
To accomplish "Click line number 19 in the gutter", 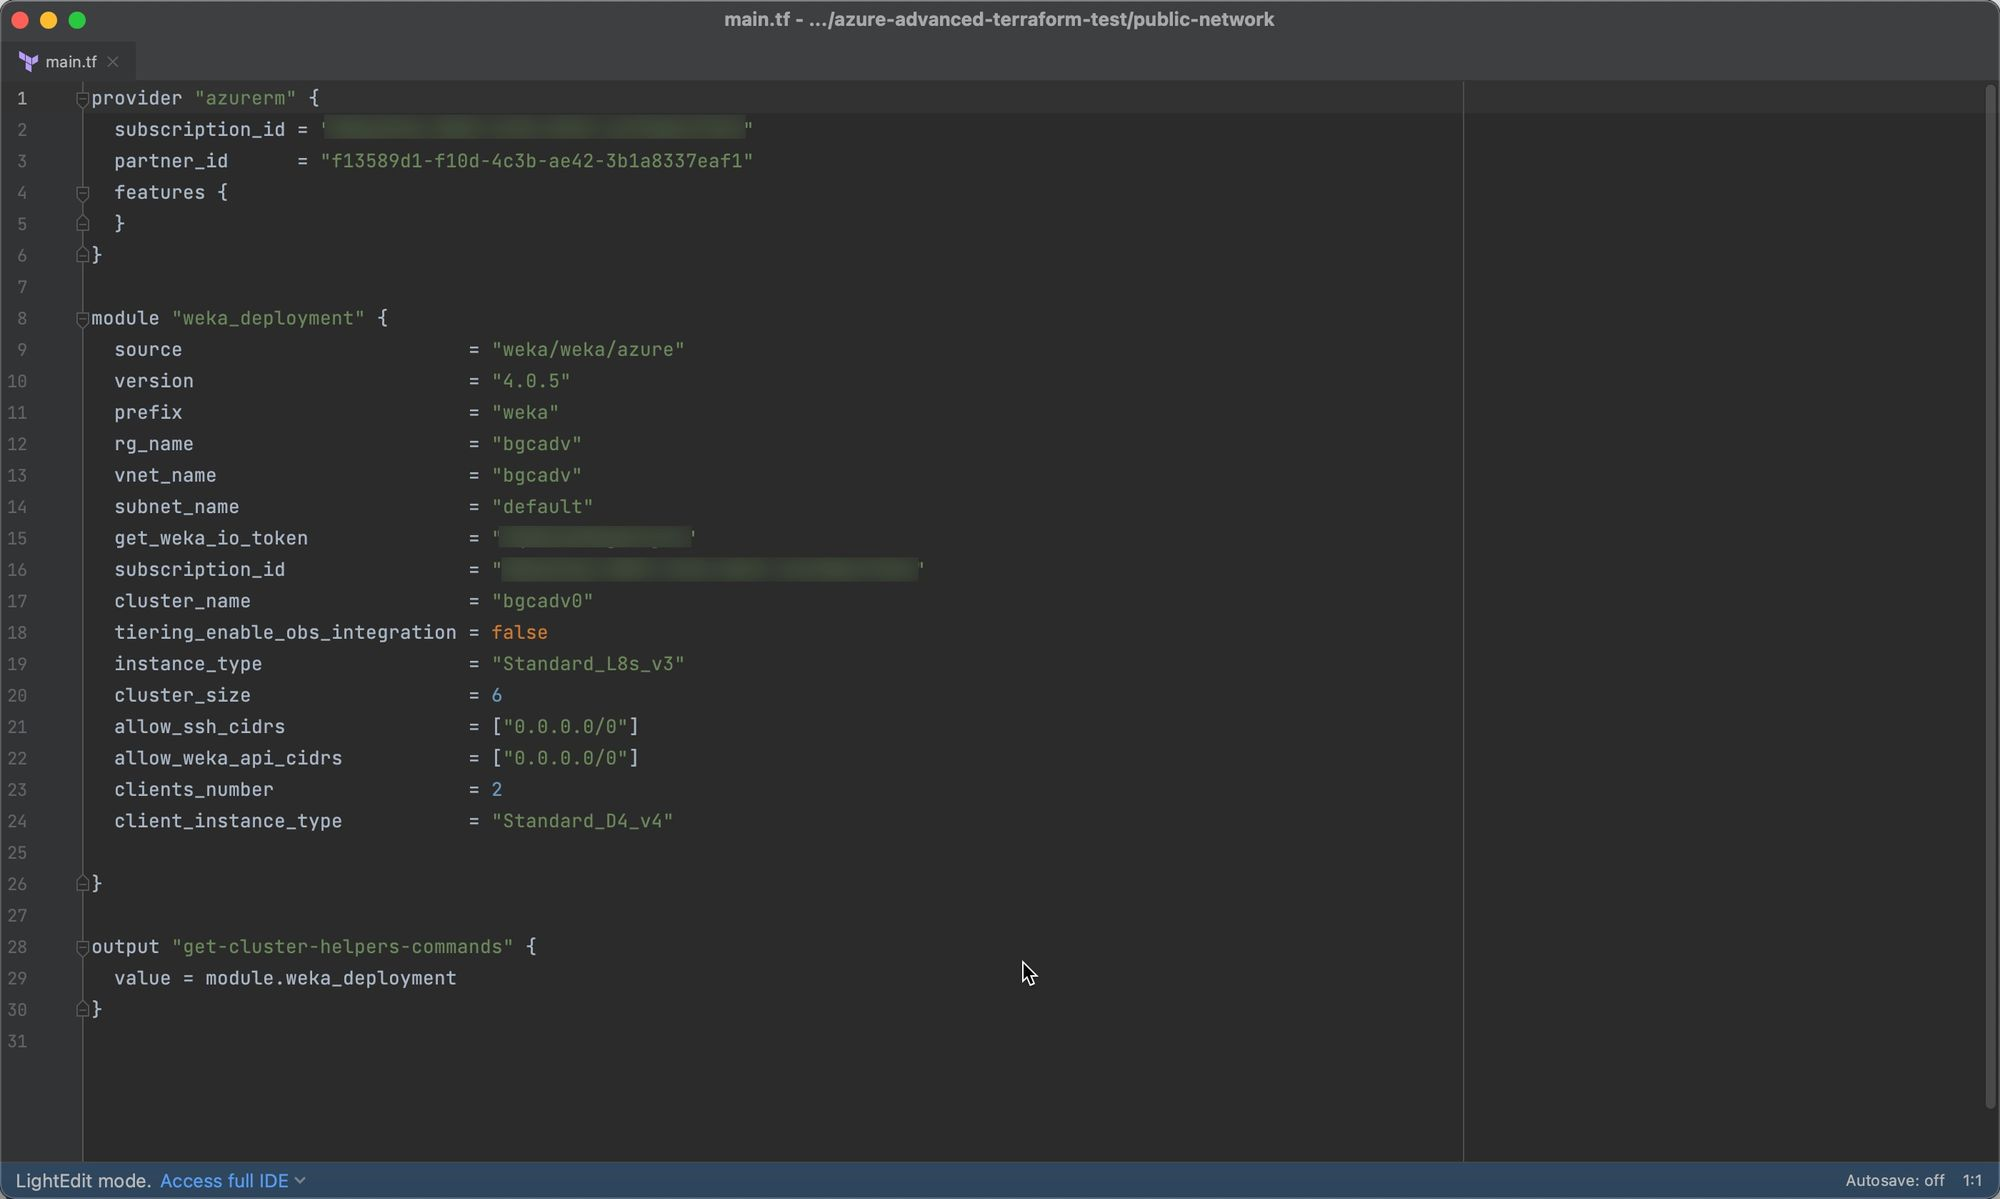I will coord(18,664).
